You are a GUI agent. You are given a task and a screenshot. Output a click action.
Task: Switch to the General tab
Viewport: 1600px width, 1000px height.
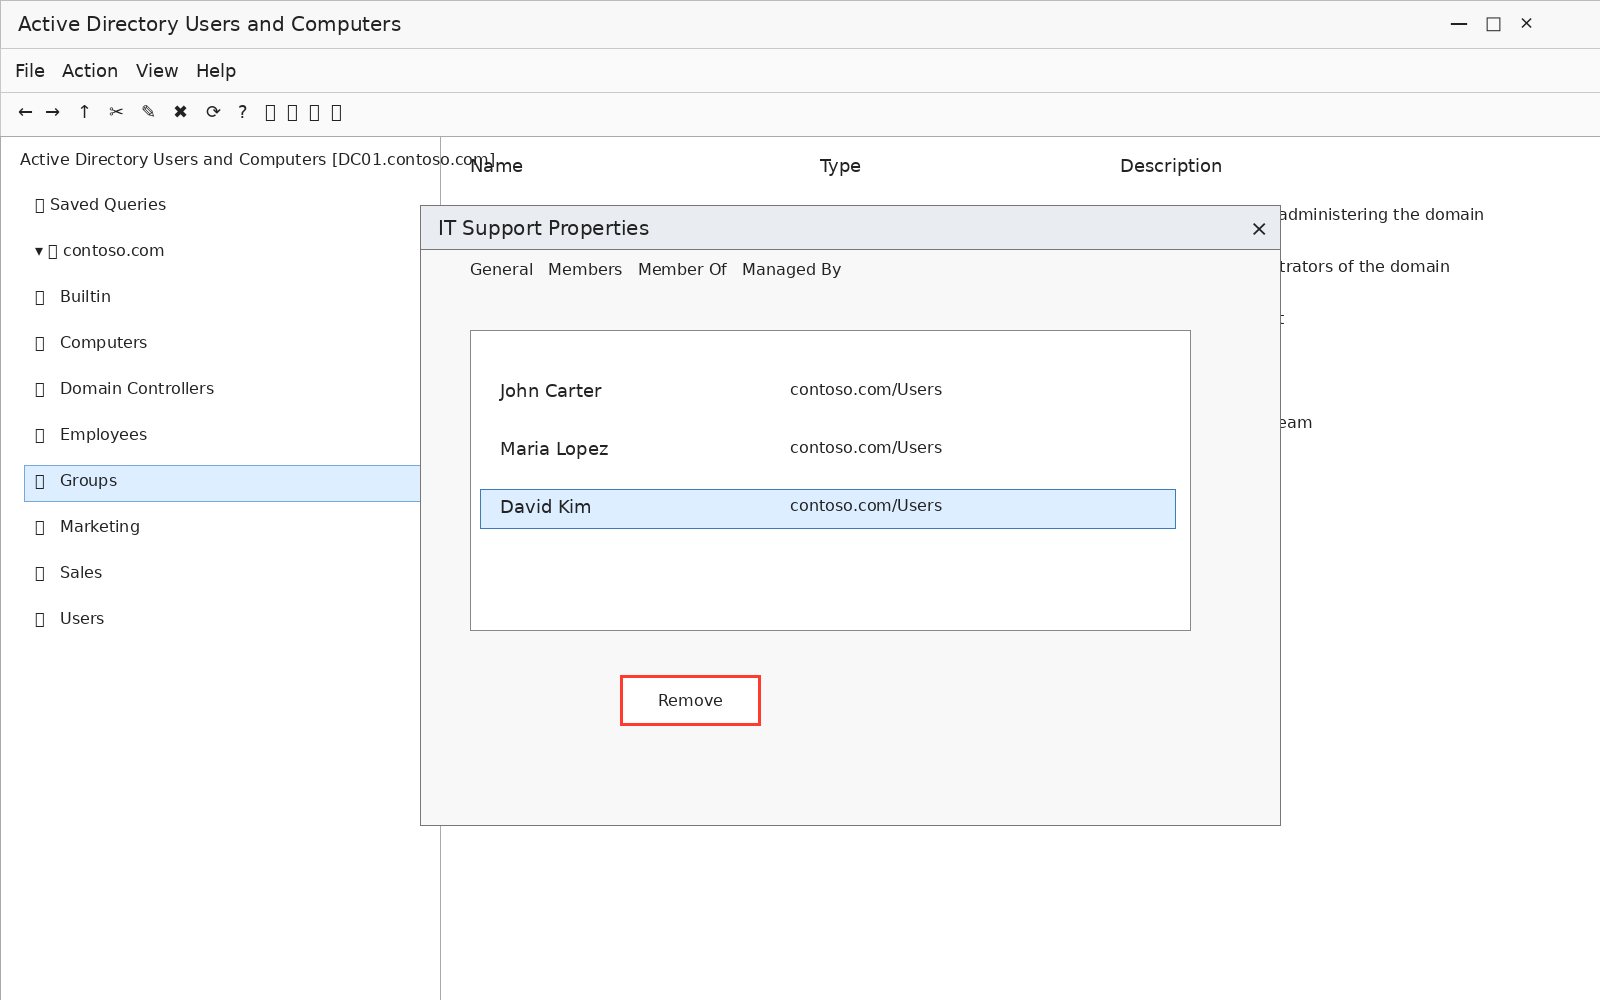501,270
